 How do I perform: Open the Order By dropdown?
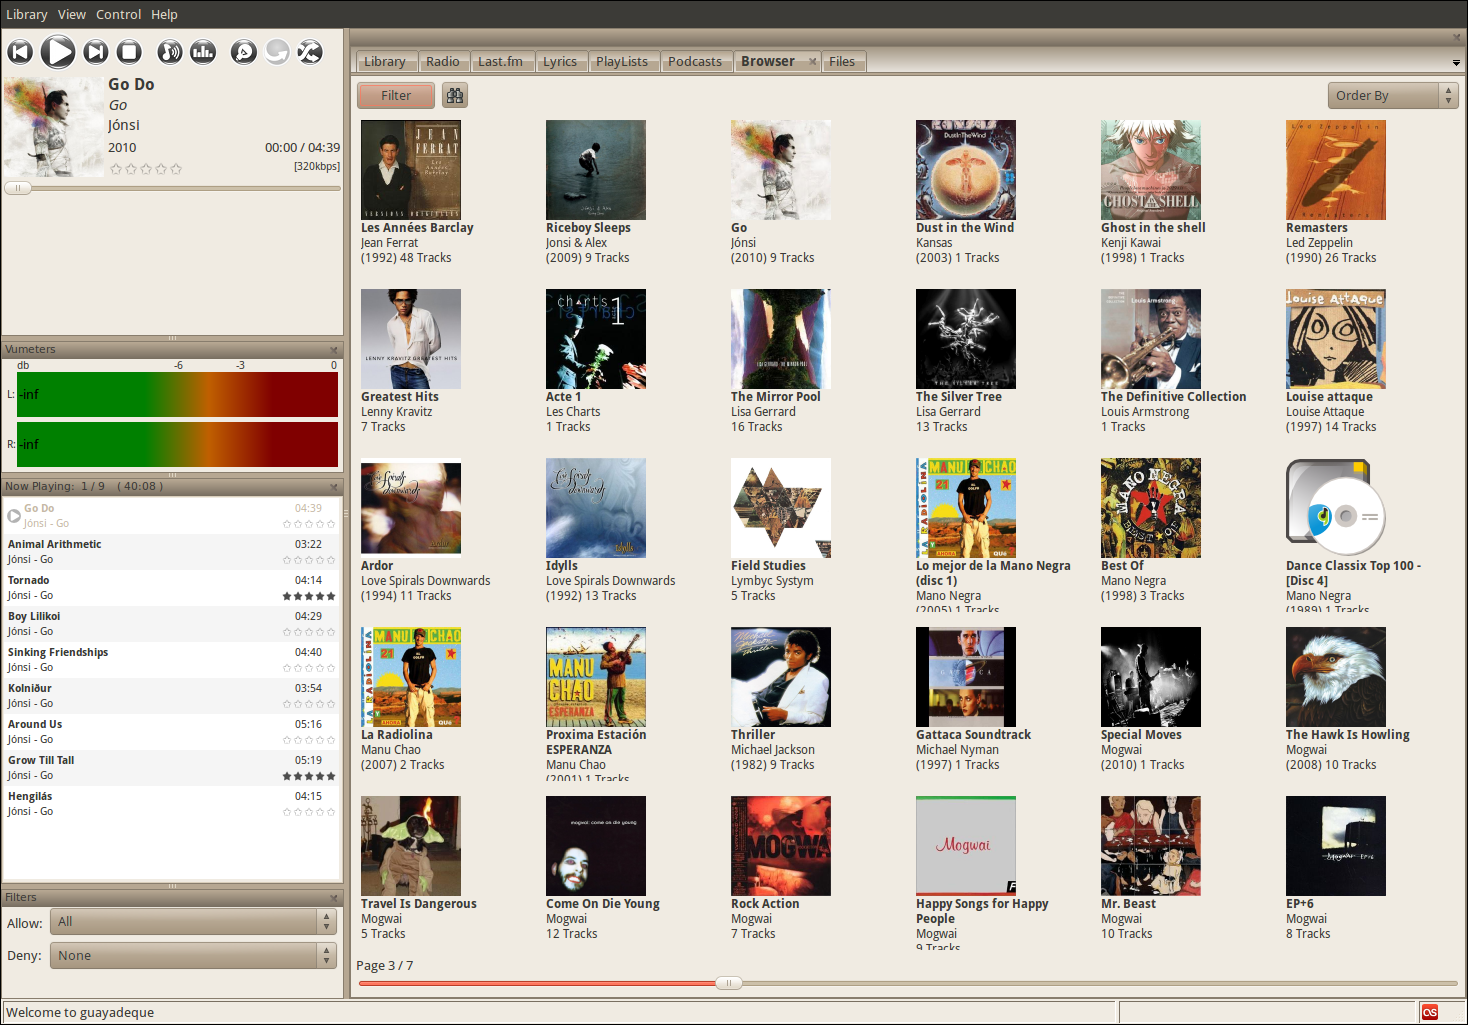pos(1392,95)
